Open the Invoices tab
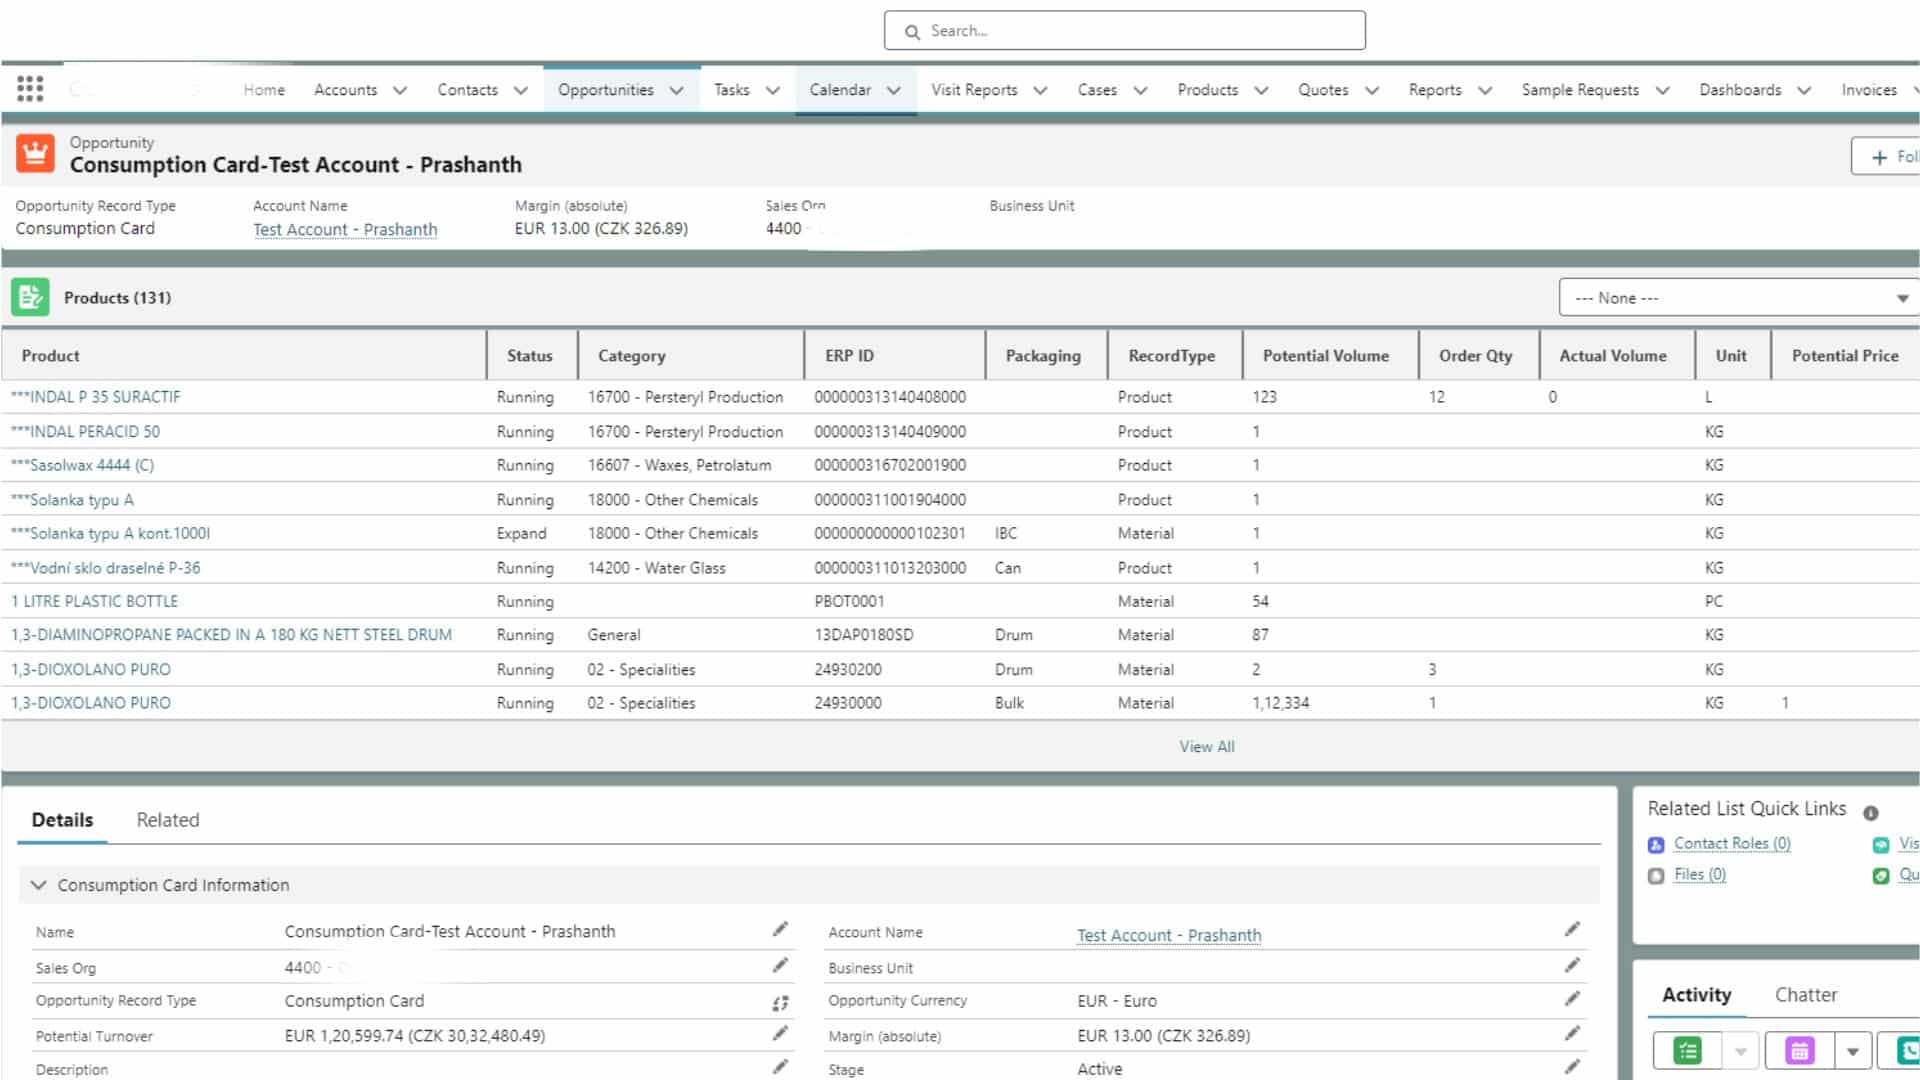The height and width of the screenshot is (1080, 1920). click(1869, 90)
